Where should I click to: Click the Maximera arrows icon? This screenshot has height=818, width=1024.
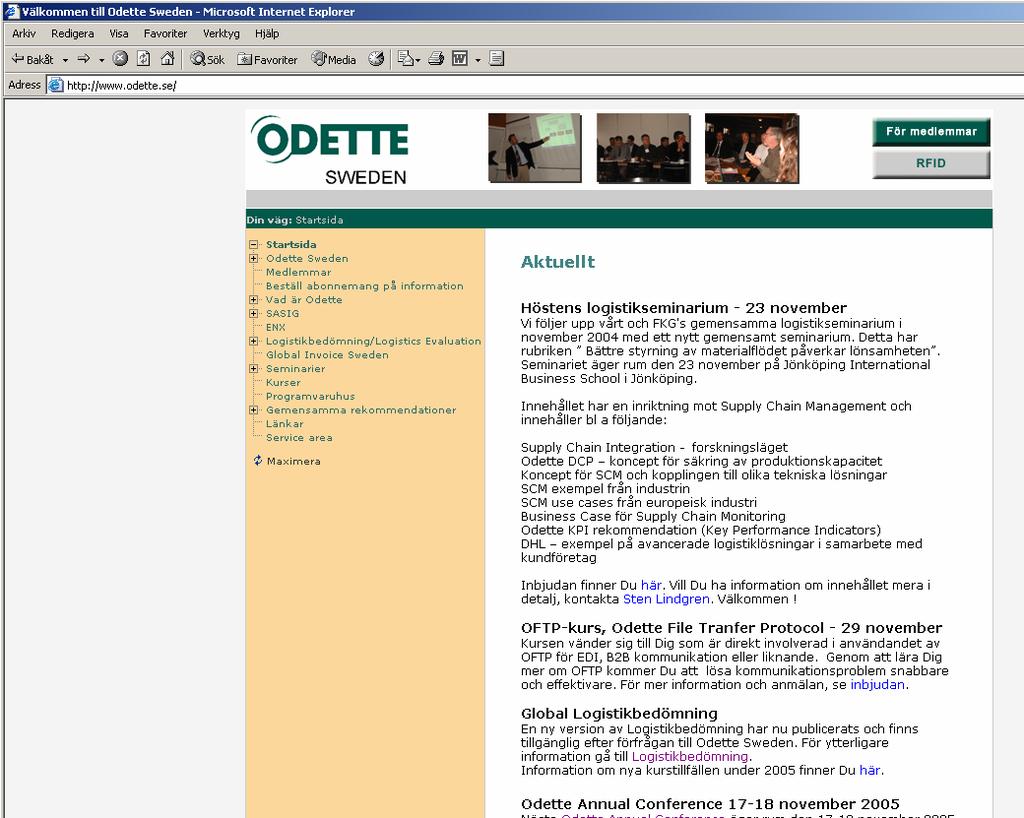tap(257, 460)
